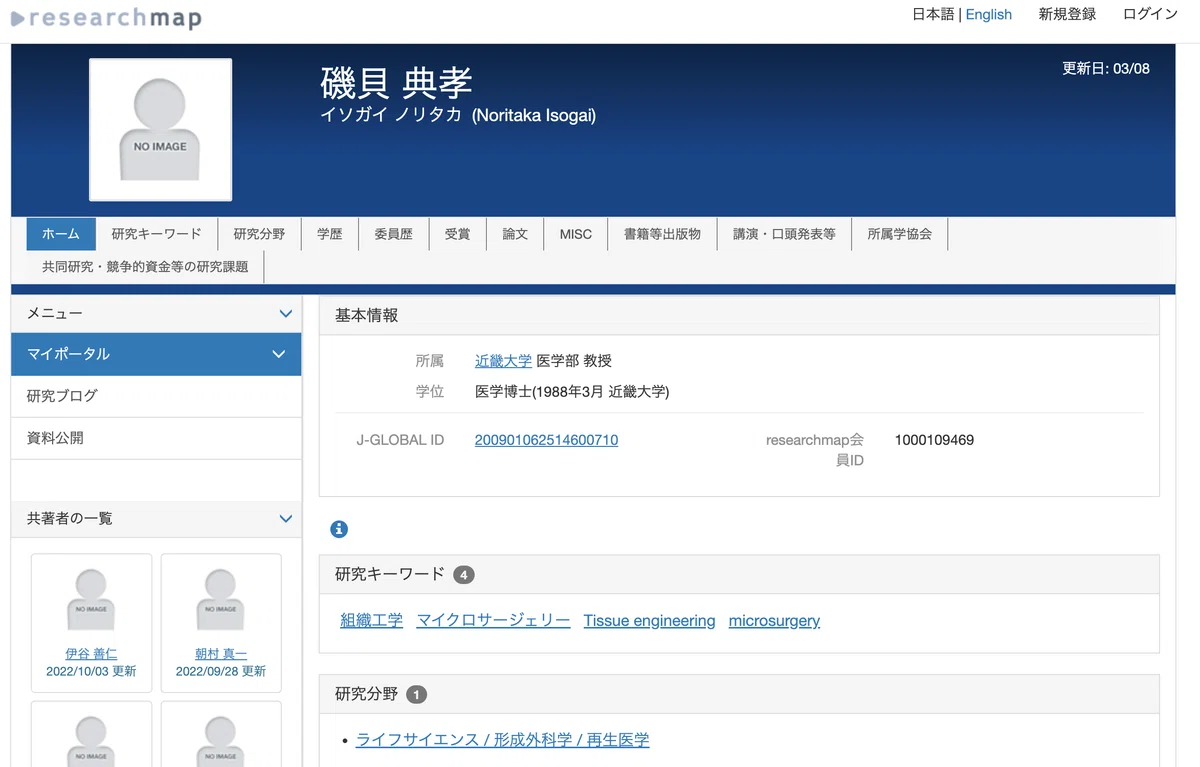Open 伊谷 善仁 coauthor avatar
The width and height of the screenshot is (1200, 767).
pos(91,600)
